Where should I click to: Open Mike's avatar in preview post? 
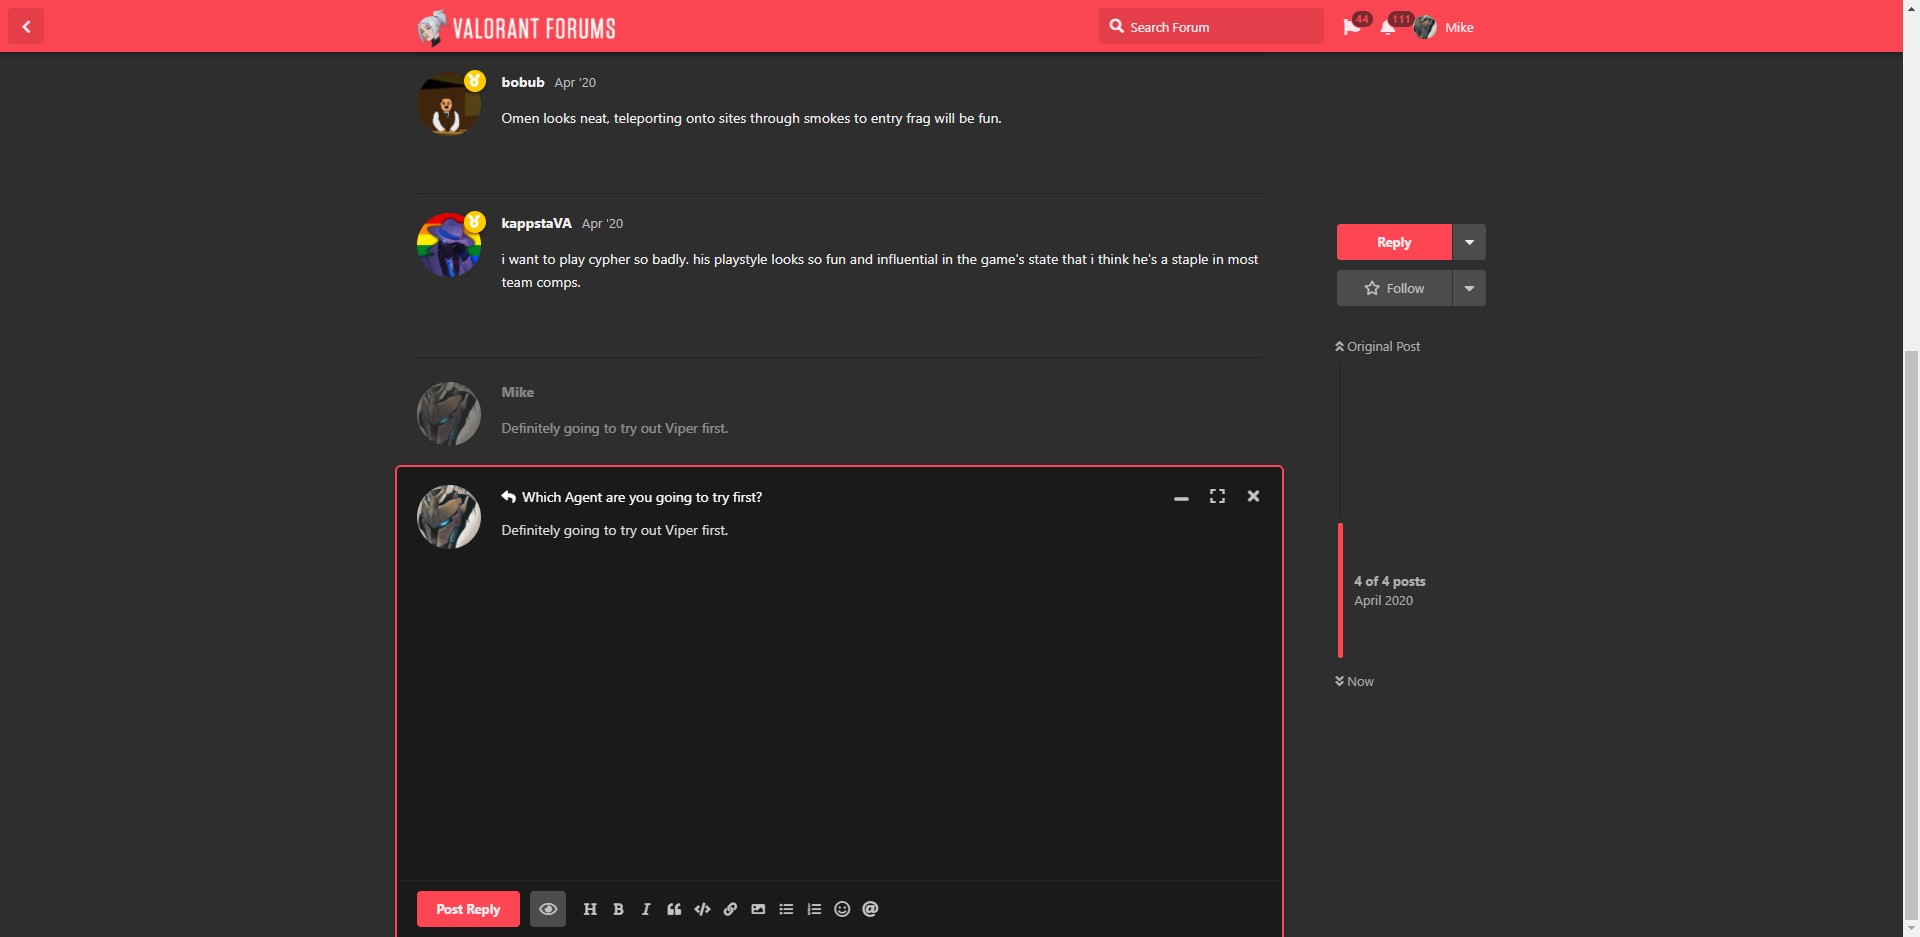(x=448, y=414)
